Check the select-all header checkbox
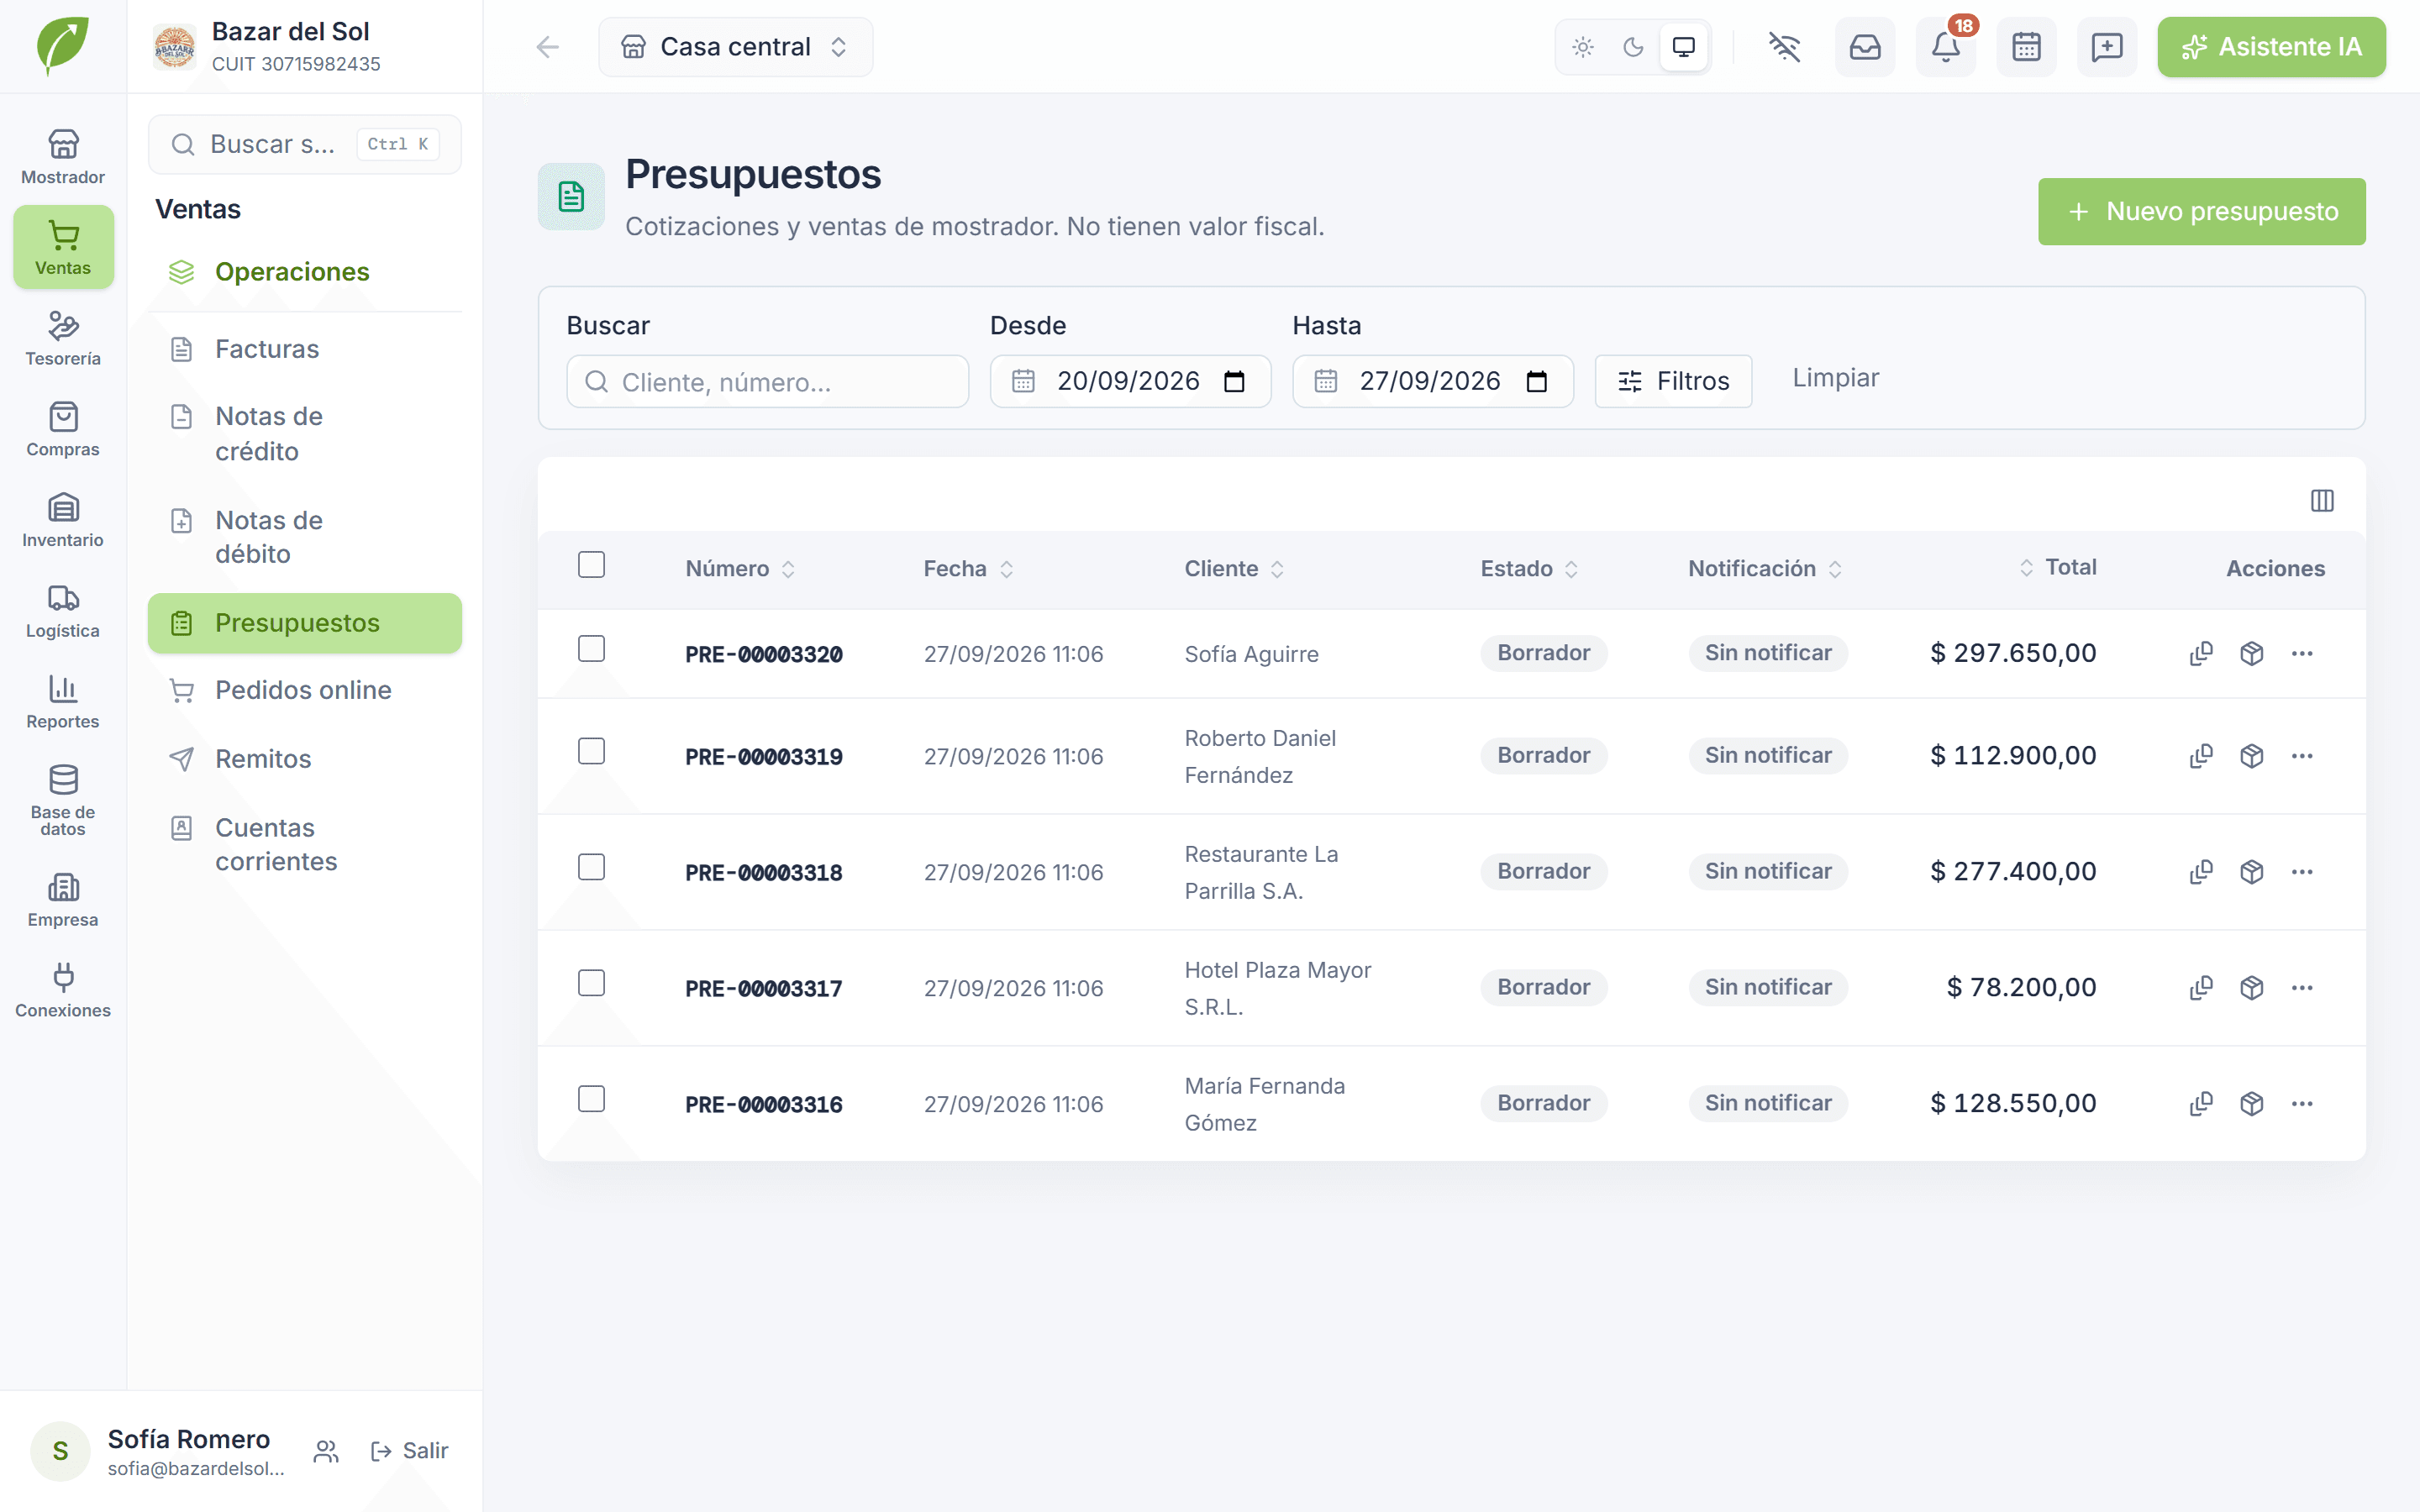Image resolution: width=2420 pixels, height=1512 pixels. point(592,565)
